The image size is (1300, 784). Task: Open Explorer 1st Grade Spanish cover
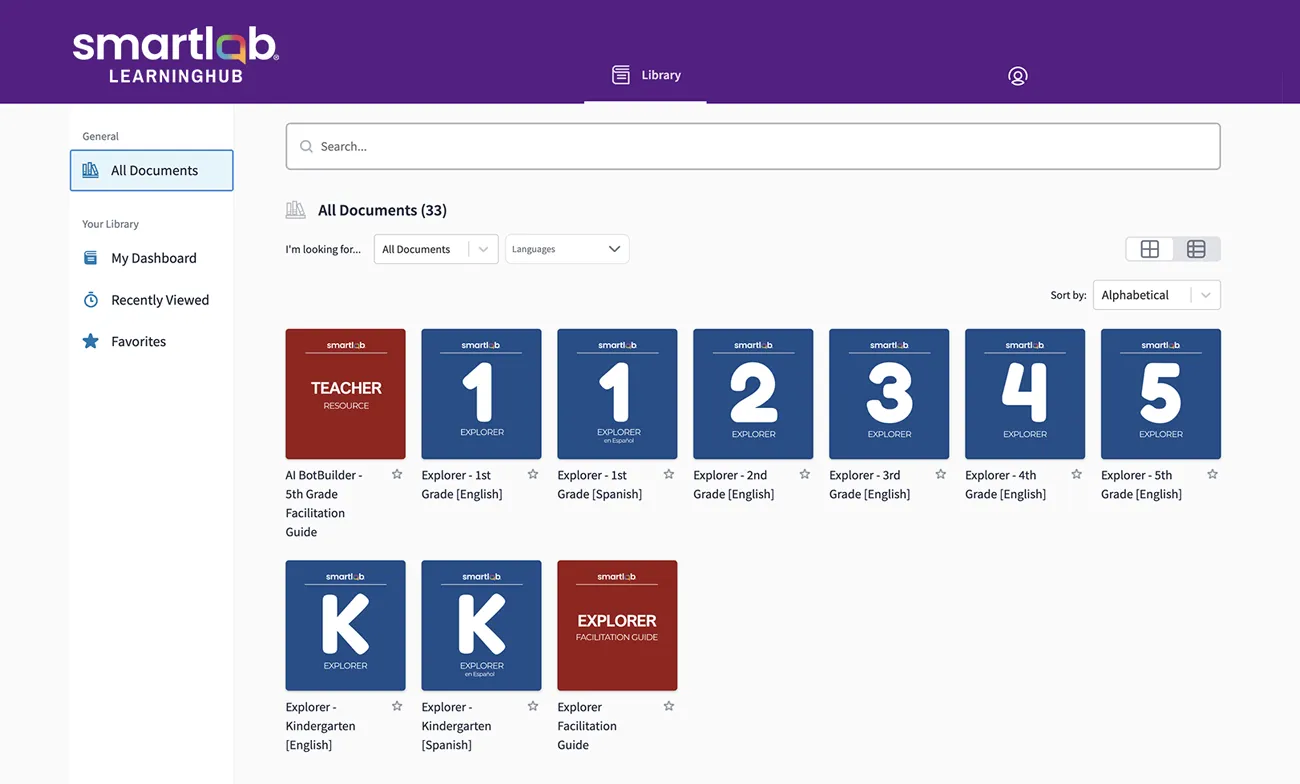618,394
